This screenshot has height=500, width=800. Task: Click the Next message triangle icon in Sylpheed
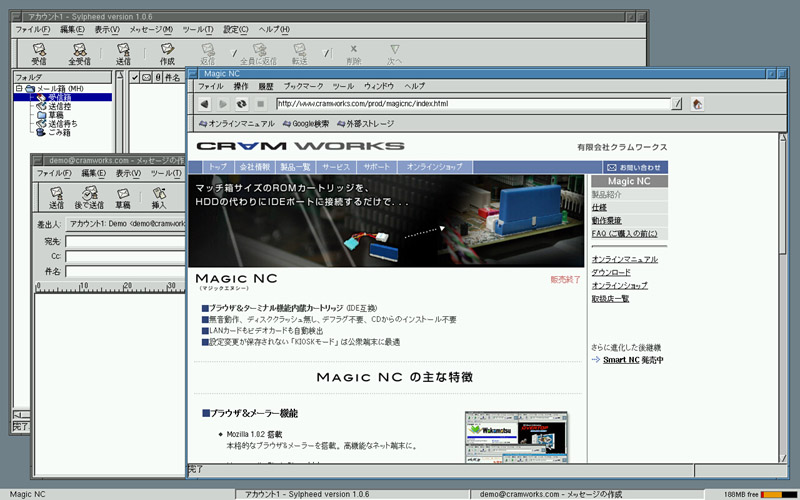pos(394,54)
